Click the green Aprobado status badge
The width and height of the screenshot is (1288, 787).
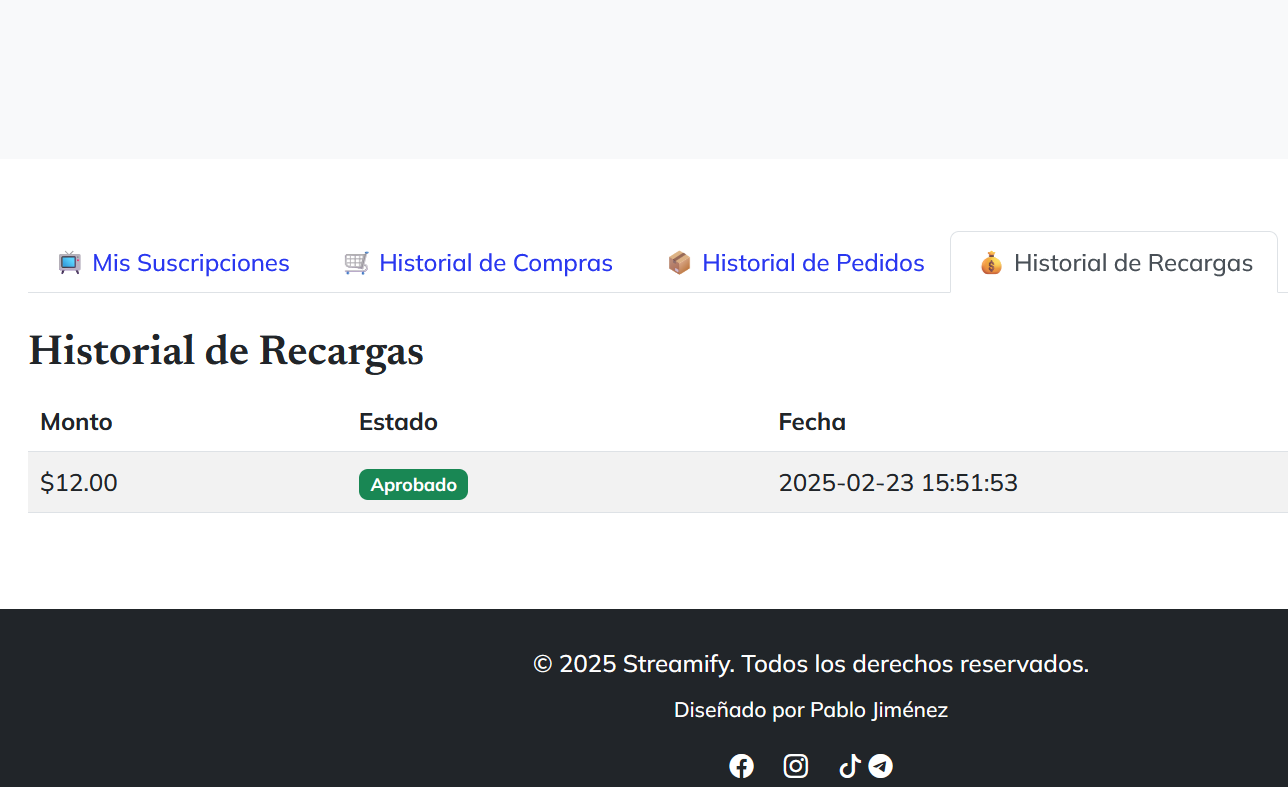click(x=413, y=484)
